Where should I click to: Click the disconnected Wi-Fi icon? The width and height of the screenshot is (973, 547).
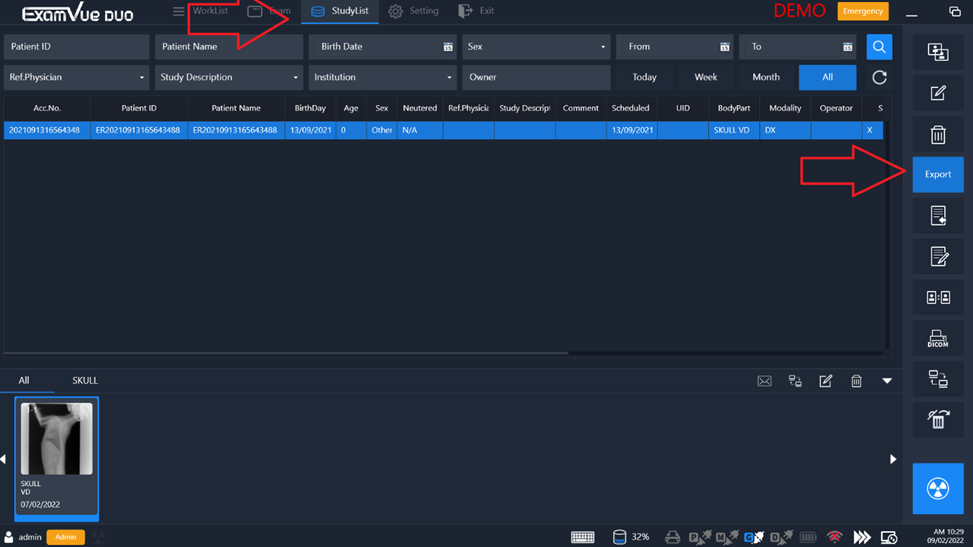[x=835, y=537]
